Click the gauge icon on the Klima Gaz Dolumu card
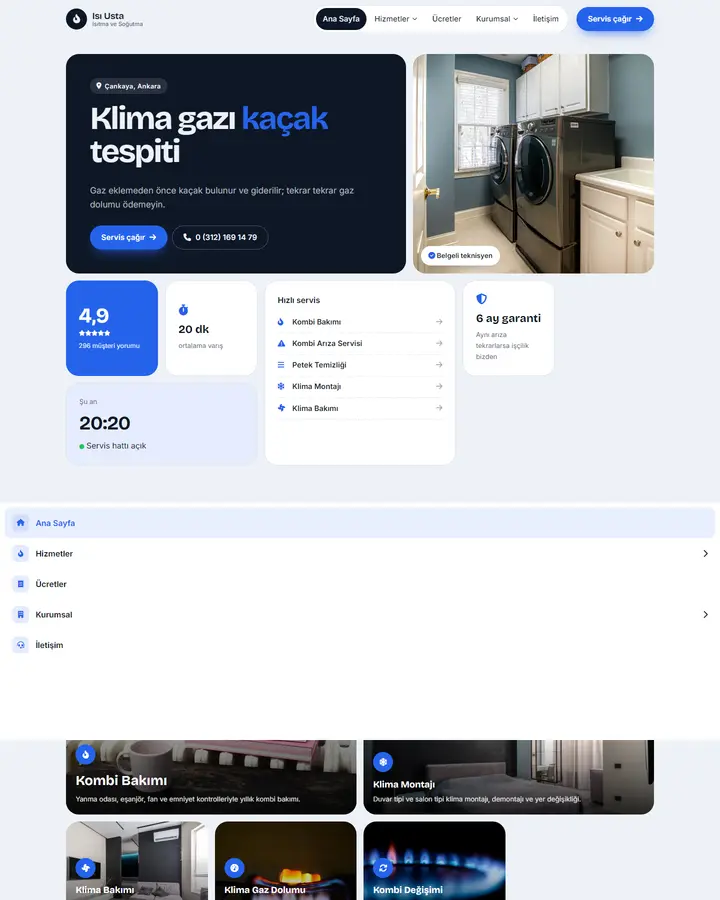This screenshot has width=720, height=900. 234,868
